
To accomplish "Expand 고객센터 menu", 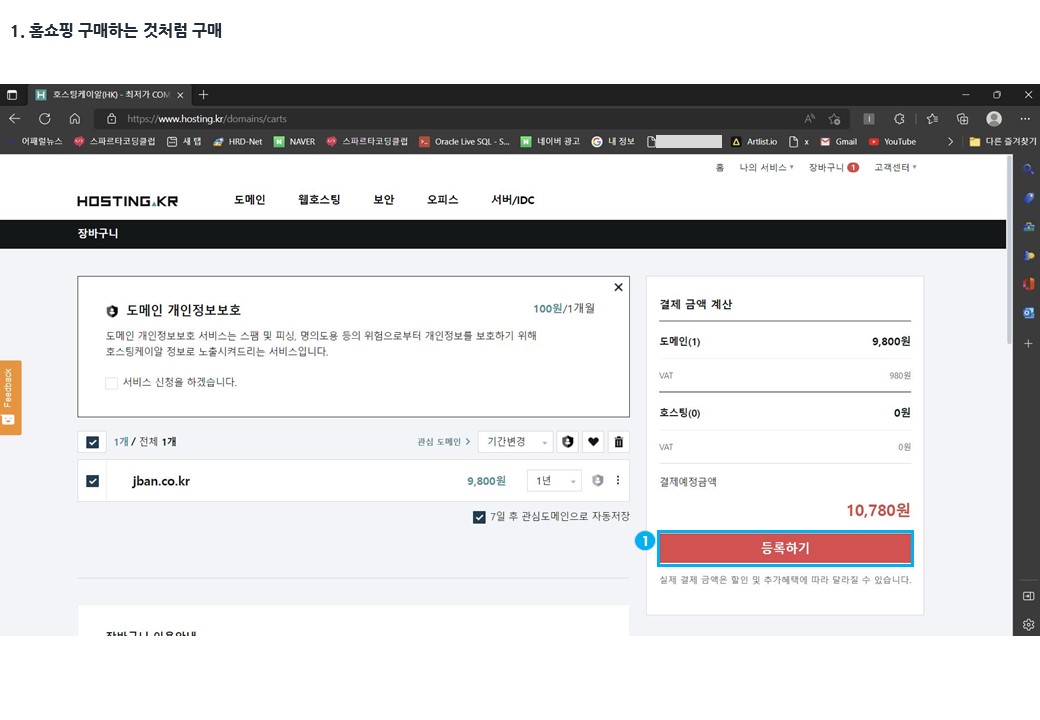I will [895, 168].
